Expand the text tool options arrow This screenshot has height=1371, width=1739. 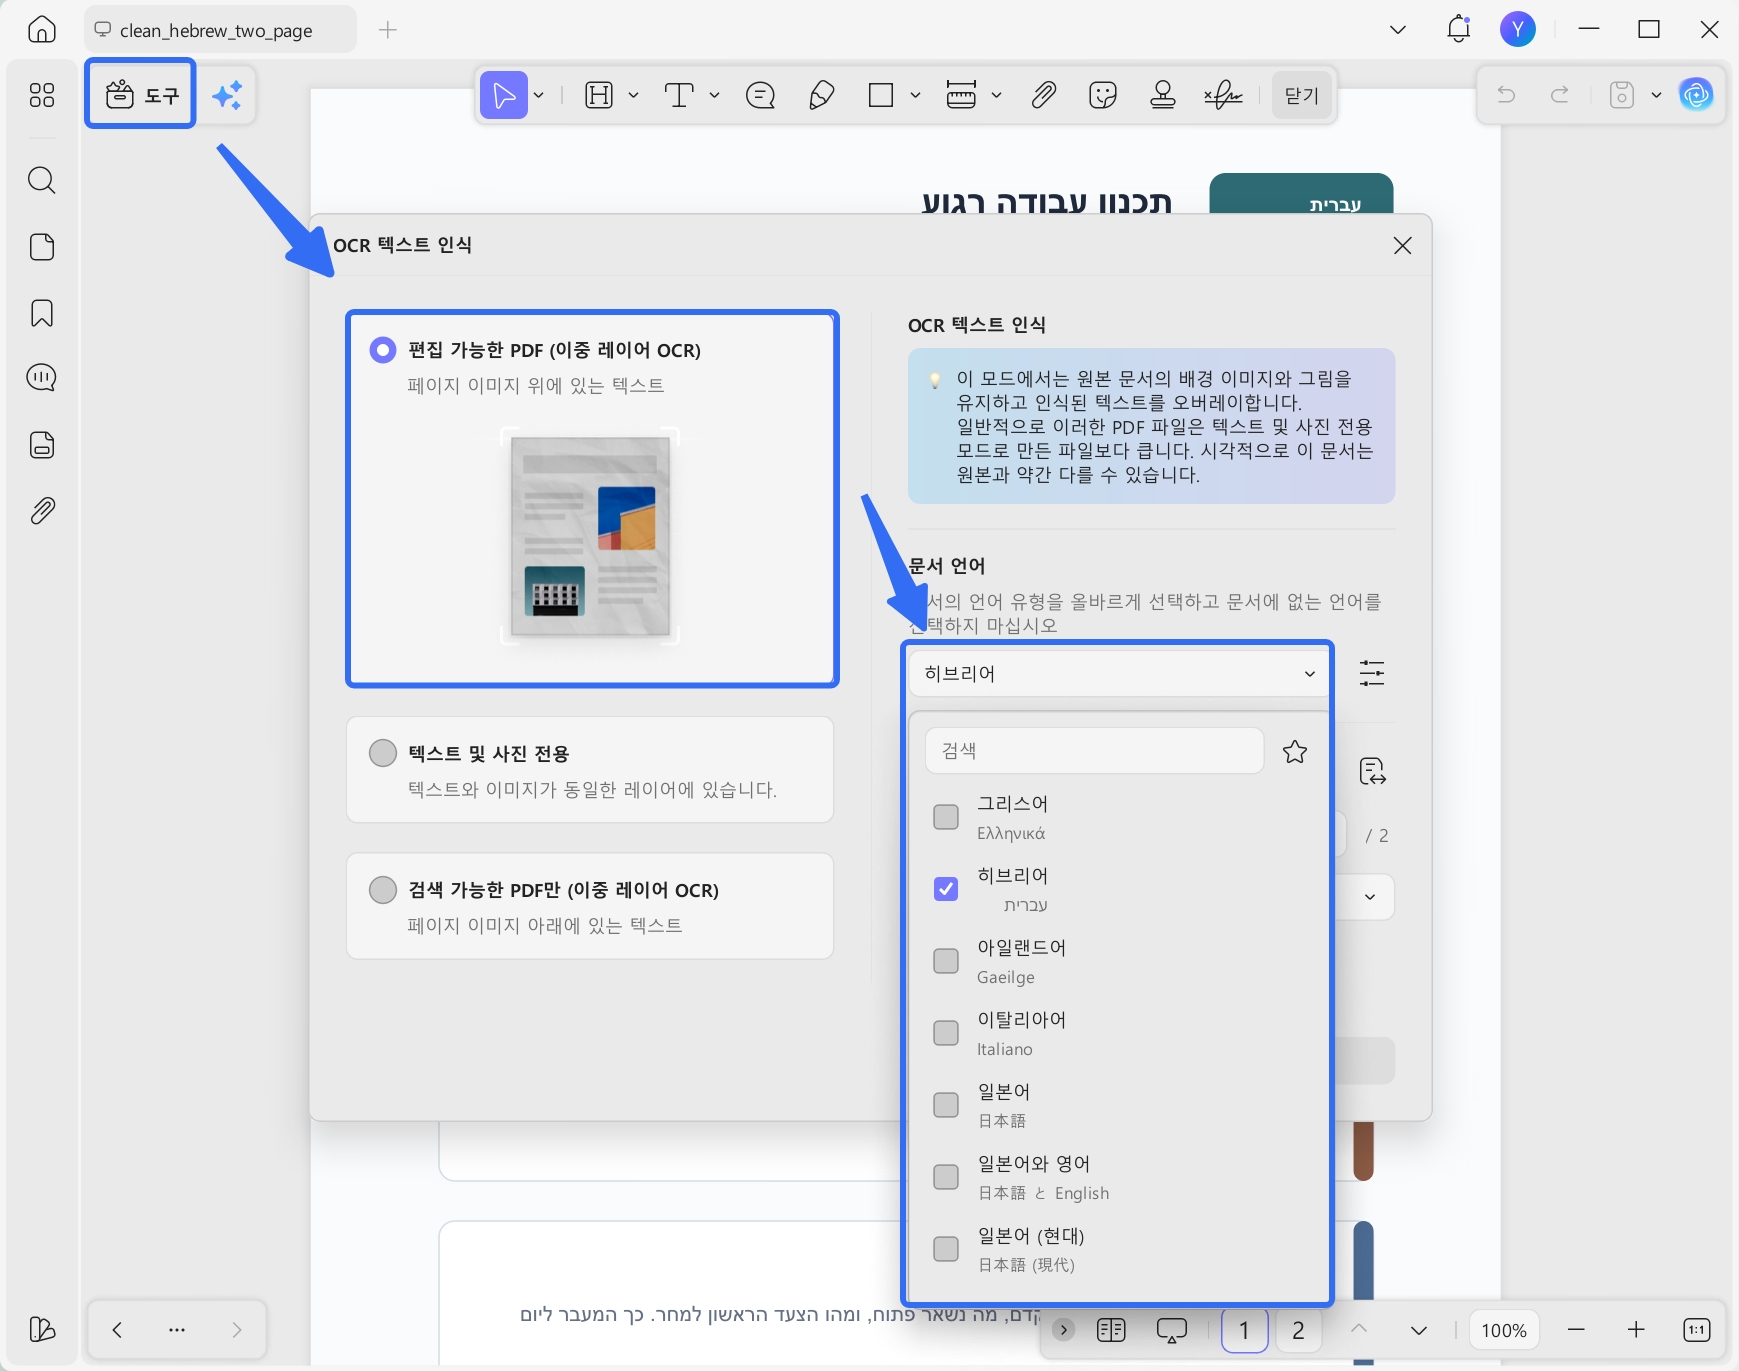coord(714,95)
